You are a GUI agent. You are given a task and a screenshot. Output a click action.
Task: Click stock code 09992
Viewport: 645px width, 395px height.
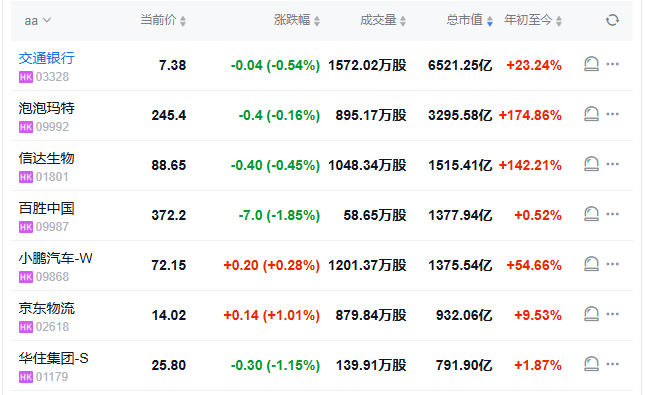52,127
